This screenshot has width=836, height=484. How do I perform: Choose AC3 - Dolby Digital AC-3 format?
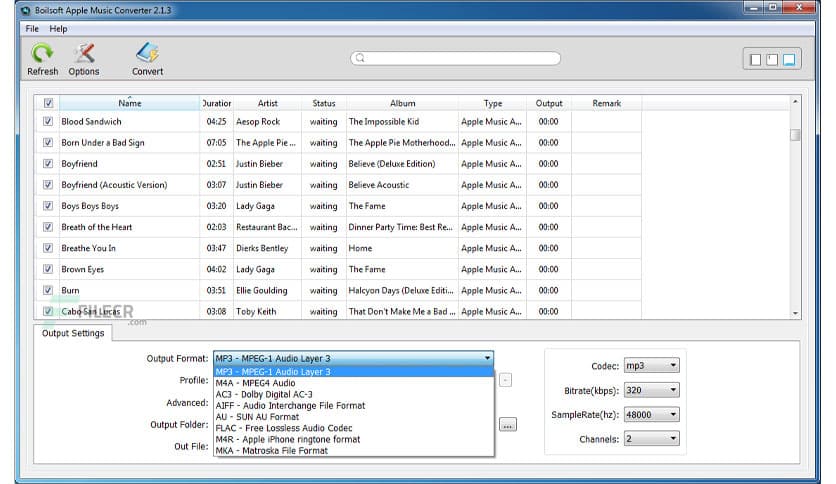353,394
